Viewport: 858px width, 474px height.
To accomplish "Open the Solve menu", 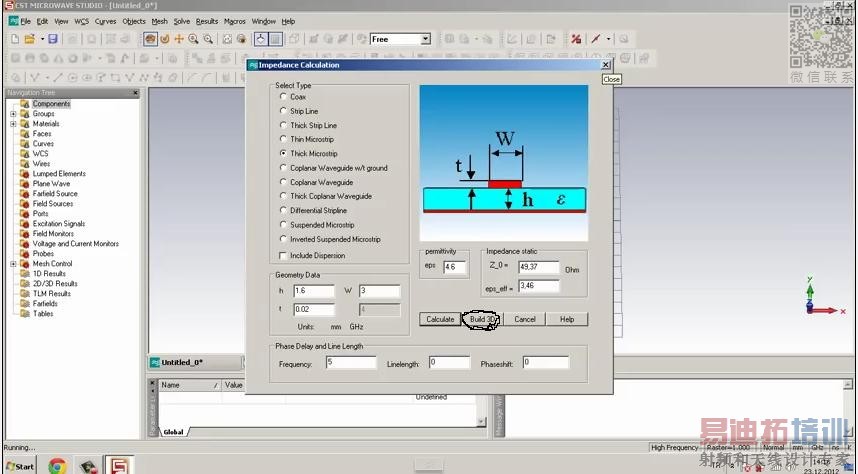I will tap(182, 21).
